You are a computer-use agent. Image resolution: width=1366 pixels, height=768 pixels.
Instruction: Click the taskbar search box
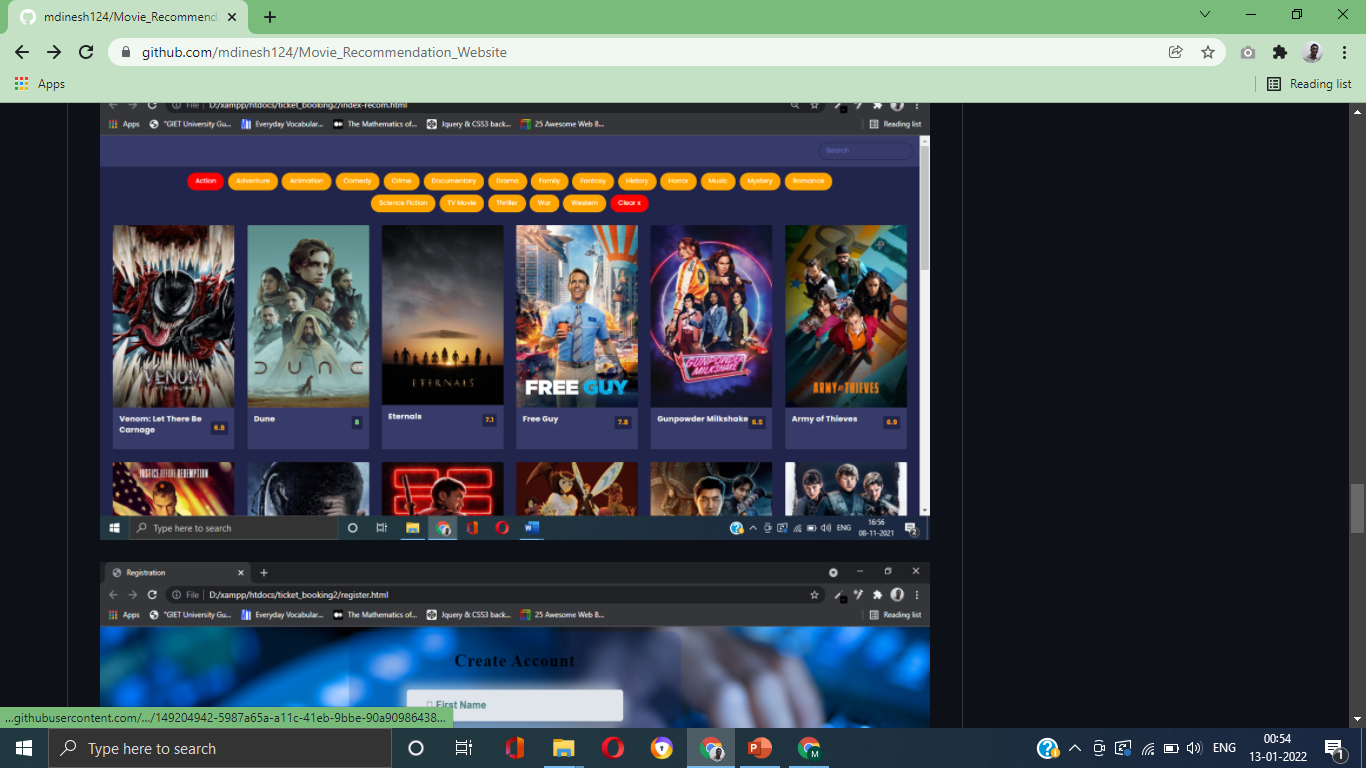[x=220, y=748]
